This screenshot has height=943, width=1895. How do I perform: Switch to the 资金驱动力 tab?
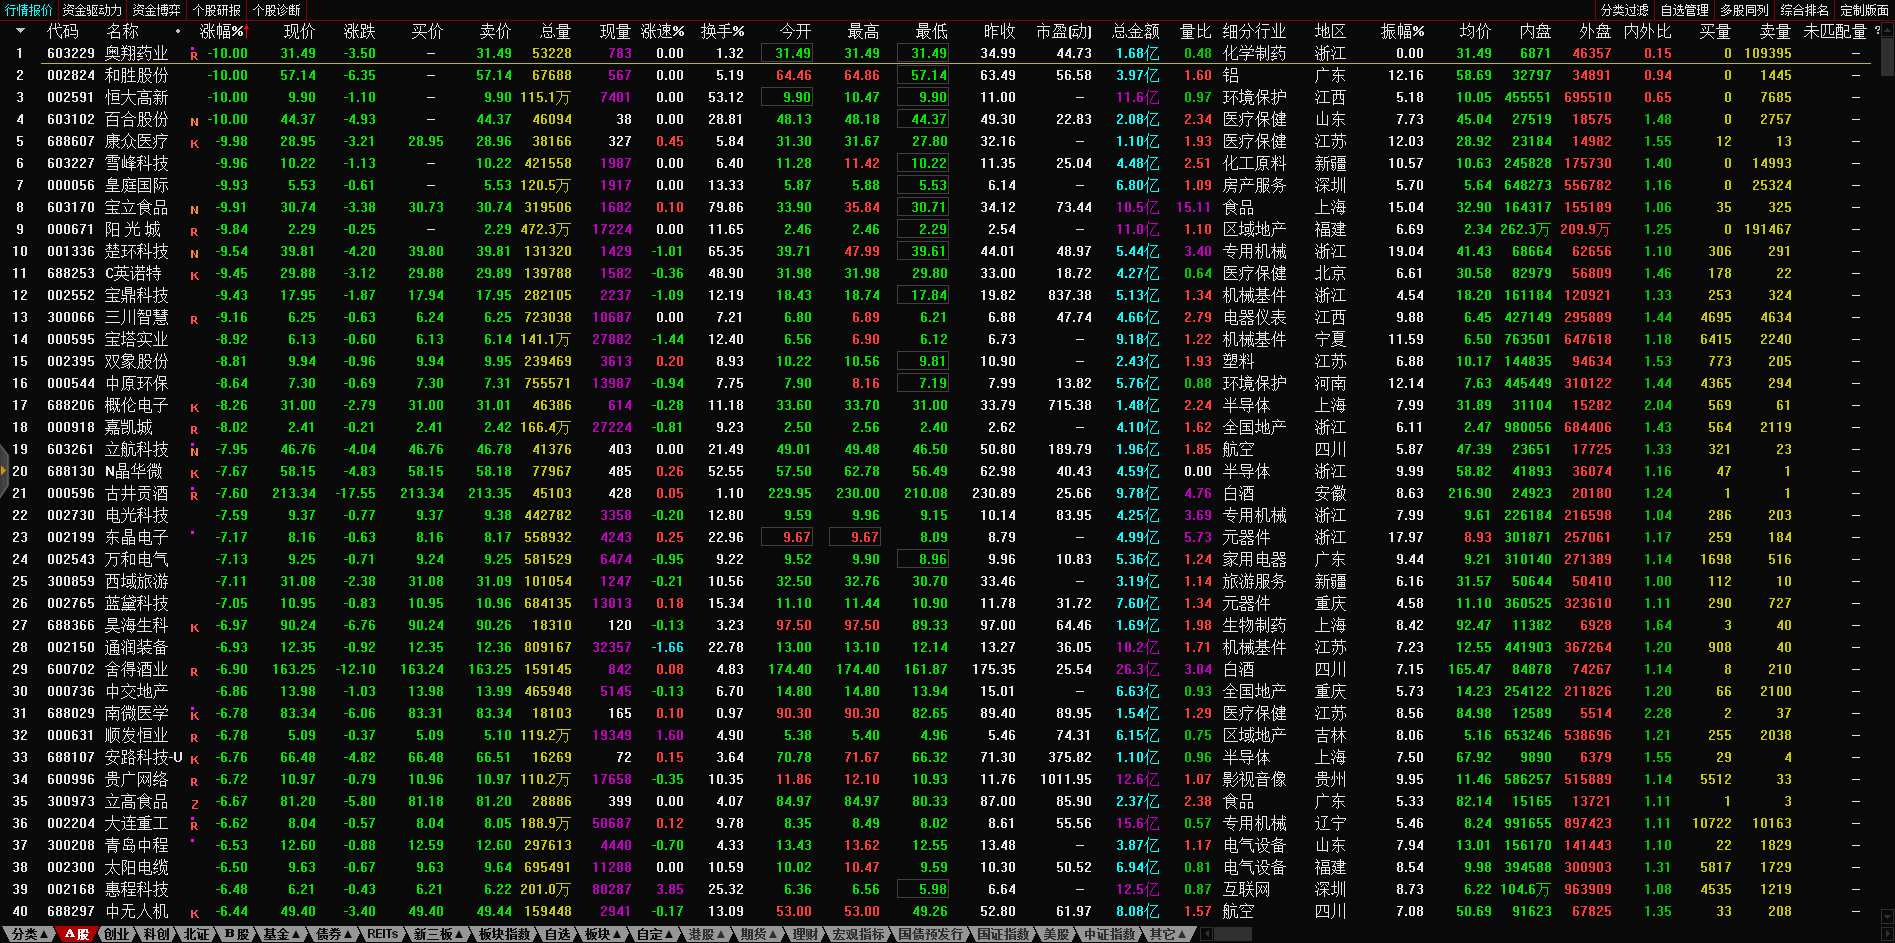tap(92, 10)
